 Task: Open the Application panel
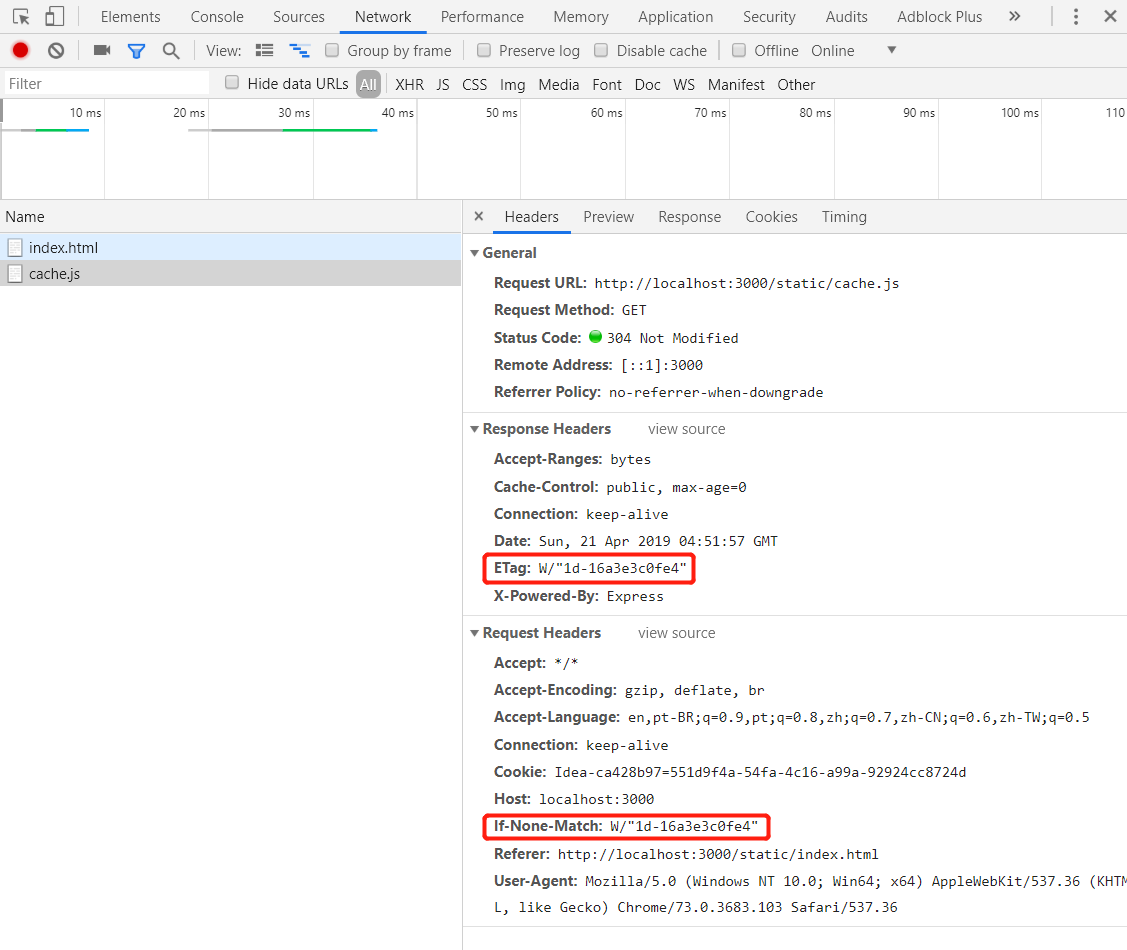pos(676,17)
